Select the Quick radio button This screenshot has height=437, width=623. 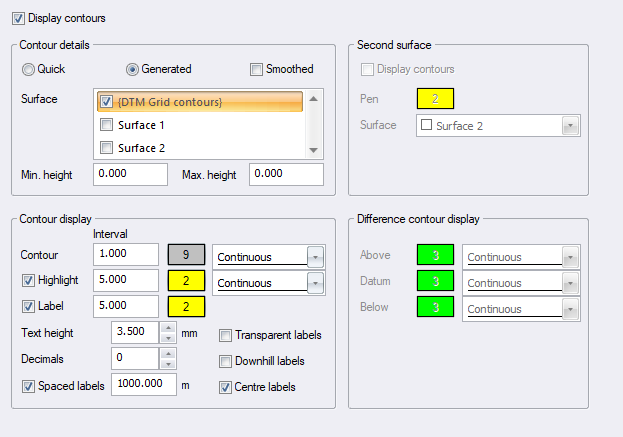29,69
